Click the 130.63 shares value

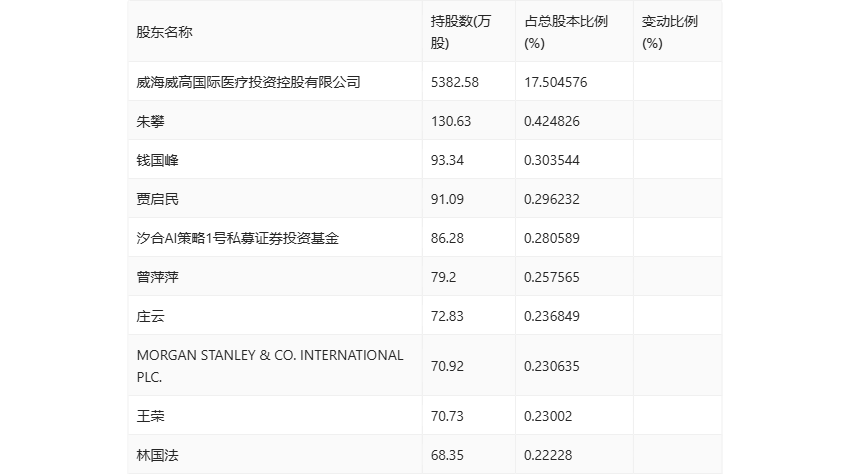[451, 121]
